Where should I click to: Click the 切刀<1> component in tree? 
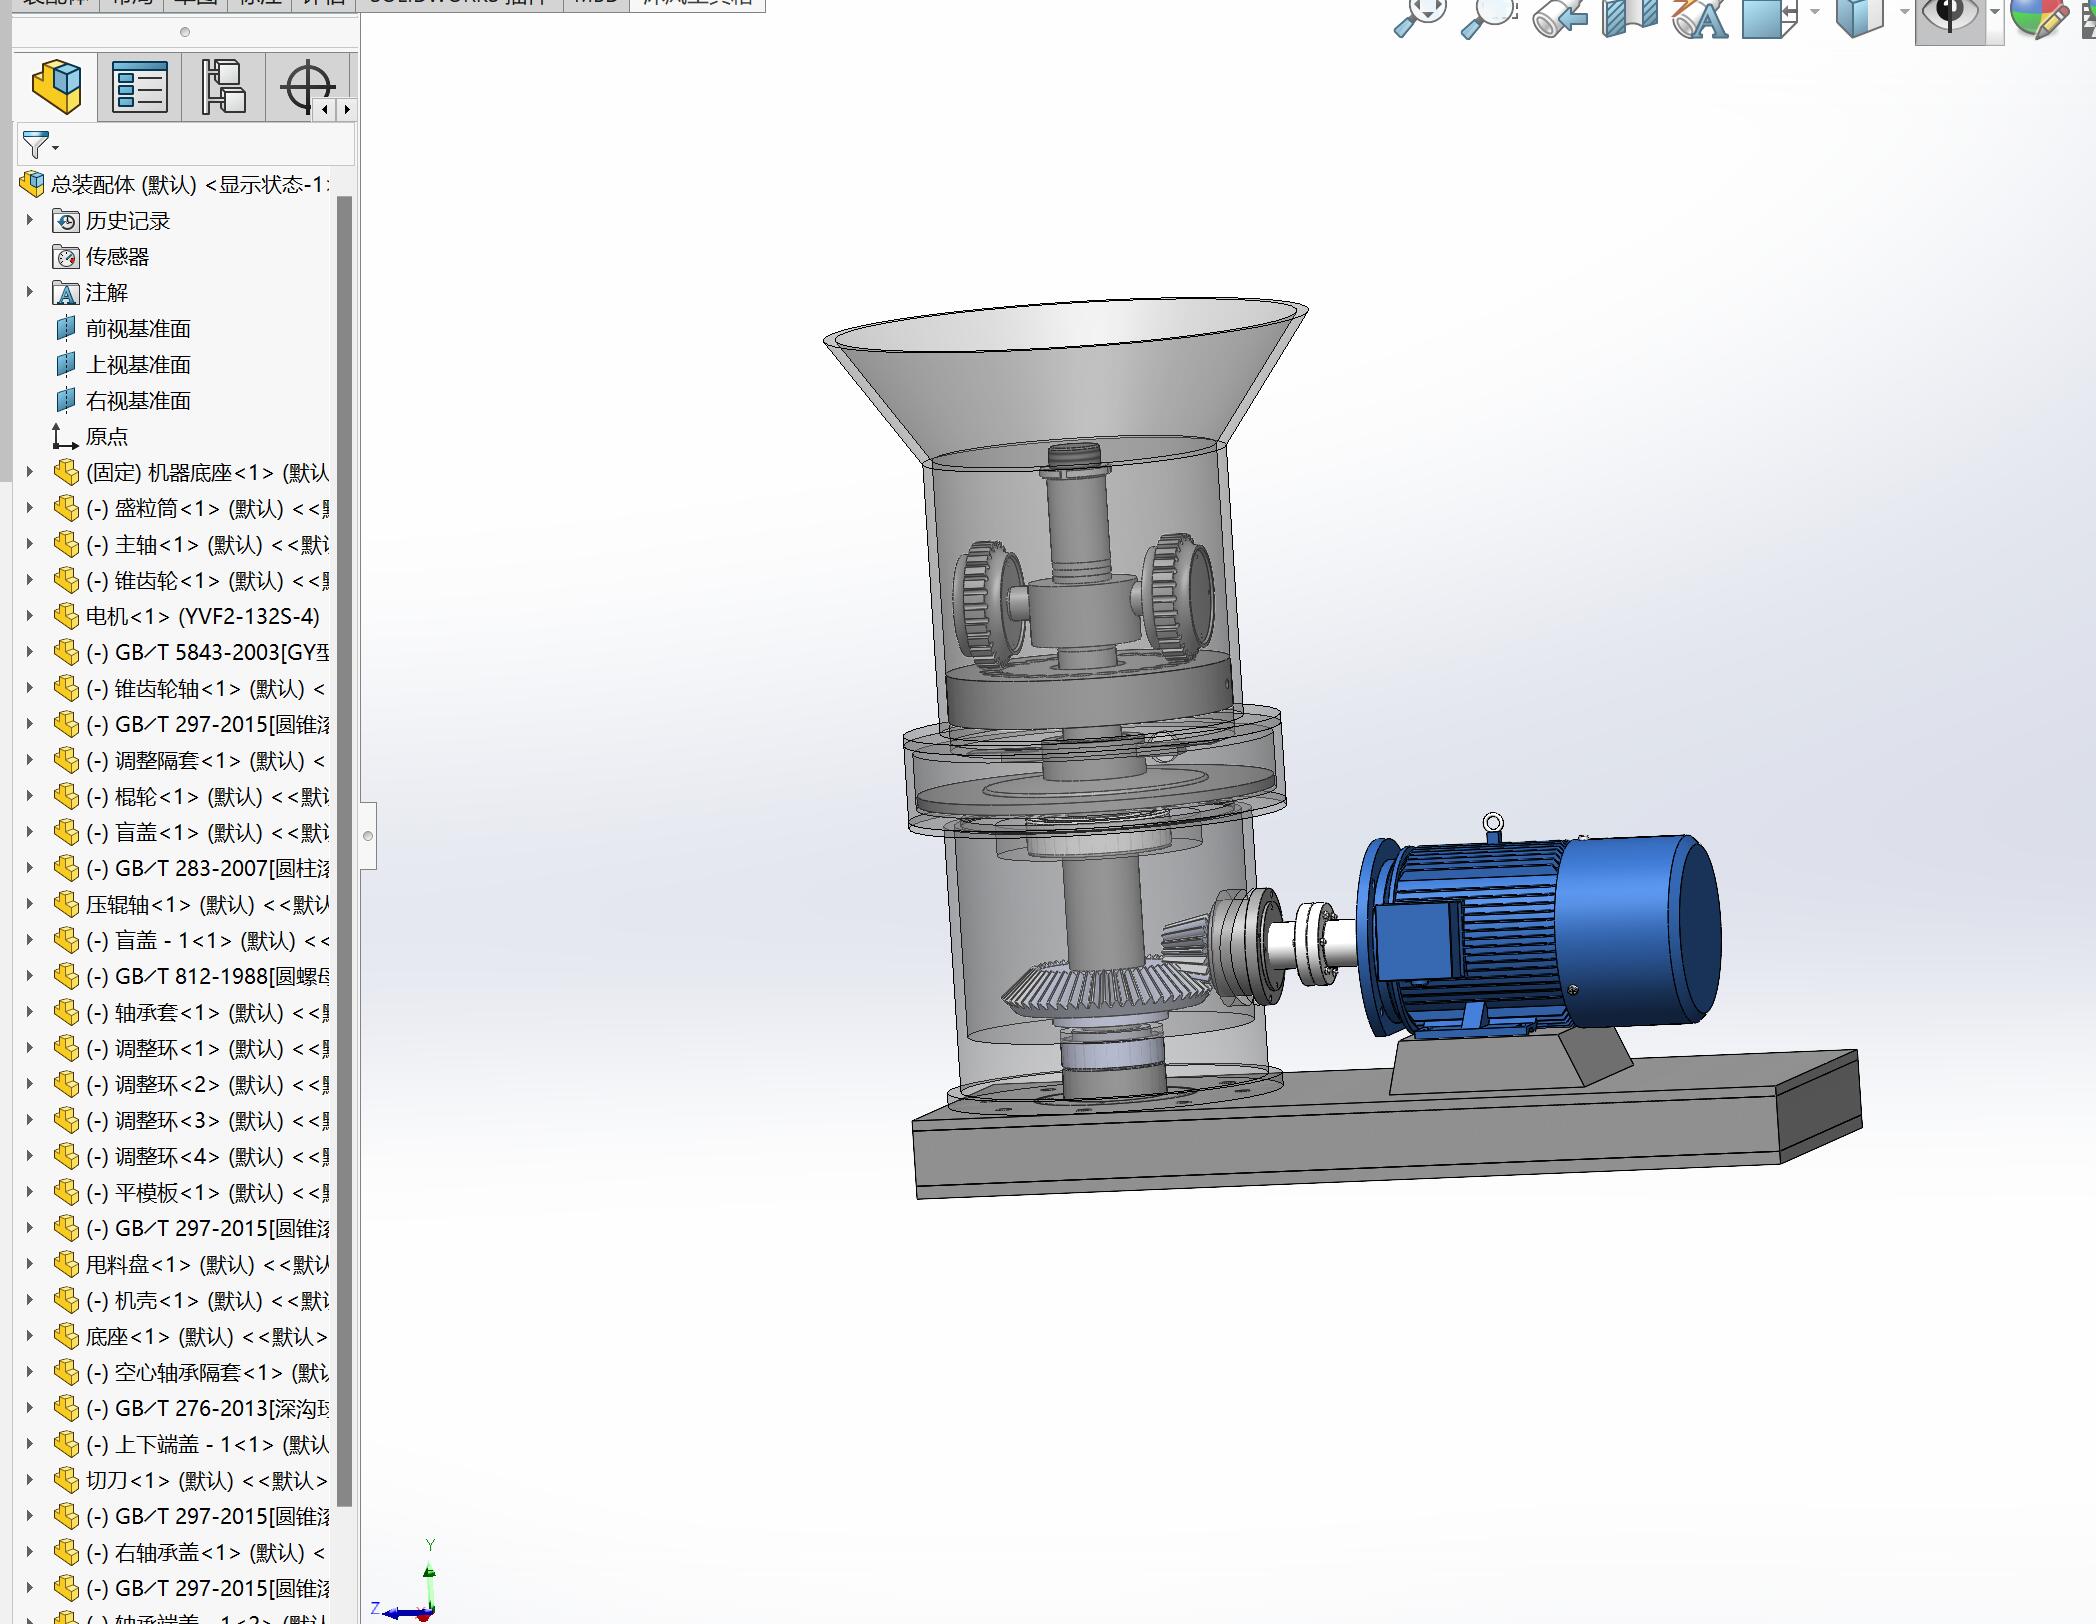pos(128,1481)
